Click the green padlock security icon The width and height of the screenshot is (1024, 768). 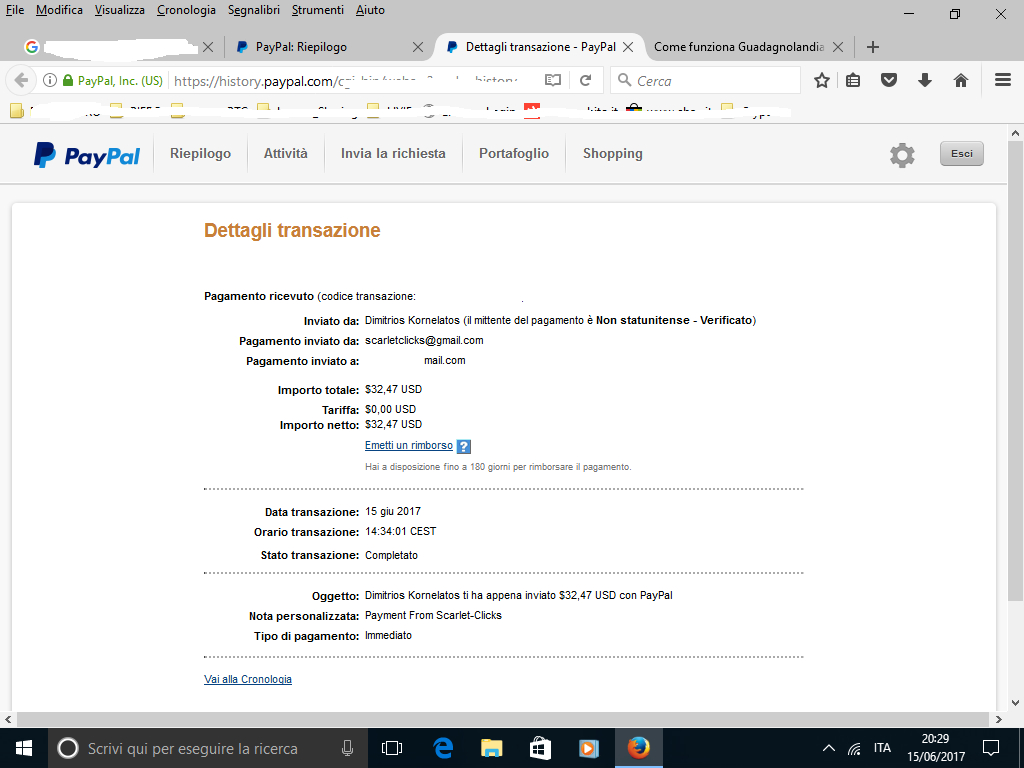click(67, 80)
